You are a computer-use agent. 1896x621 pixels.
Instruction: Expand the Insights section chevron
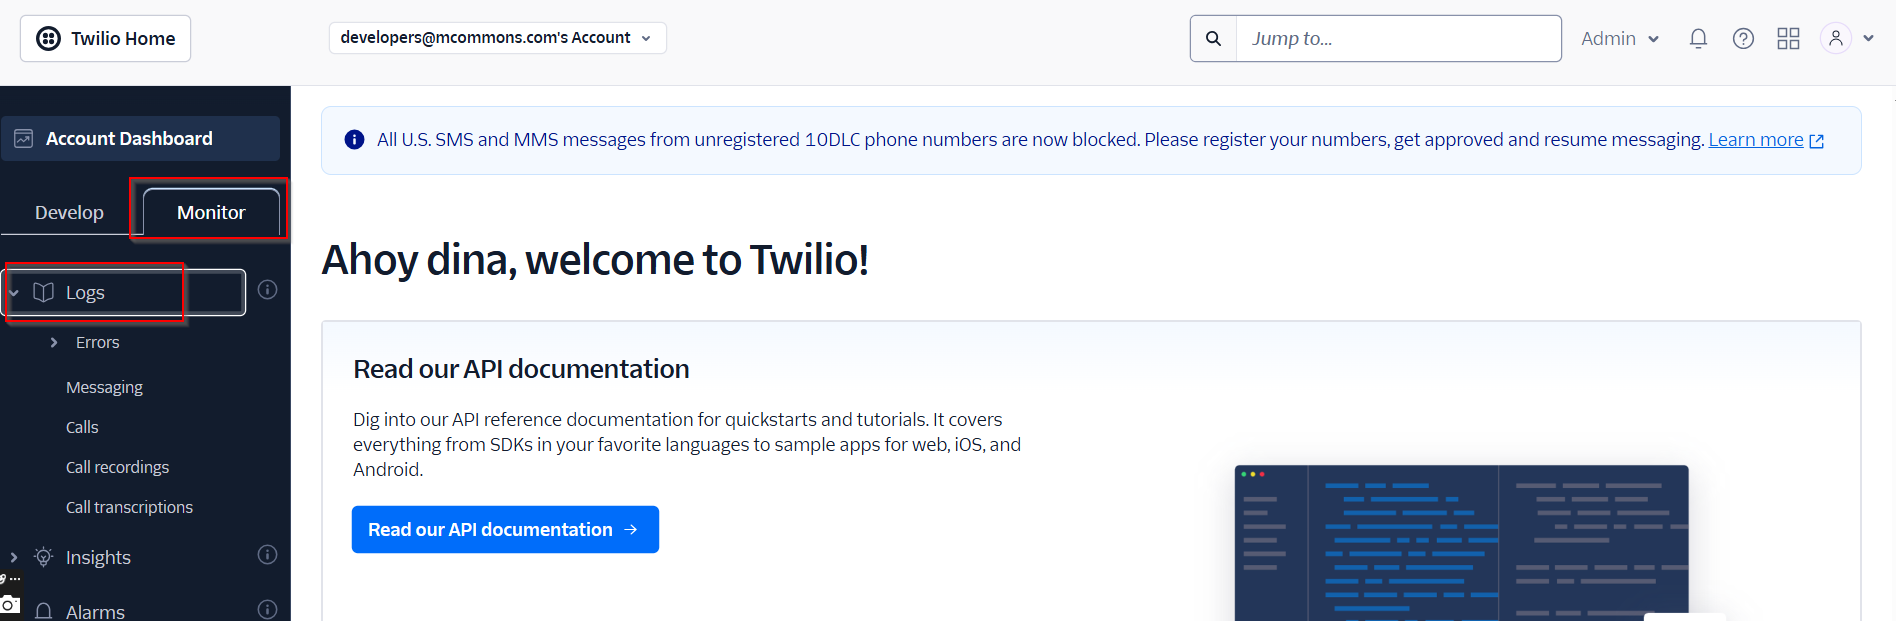click(14, 557)
